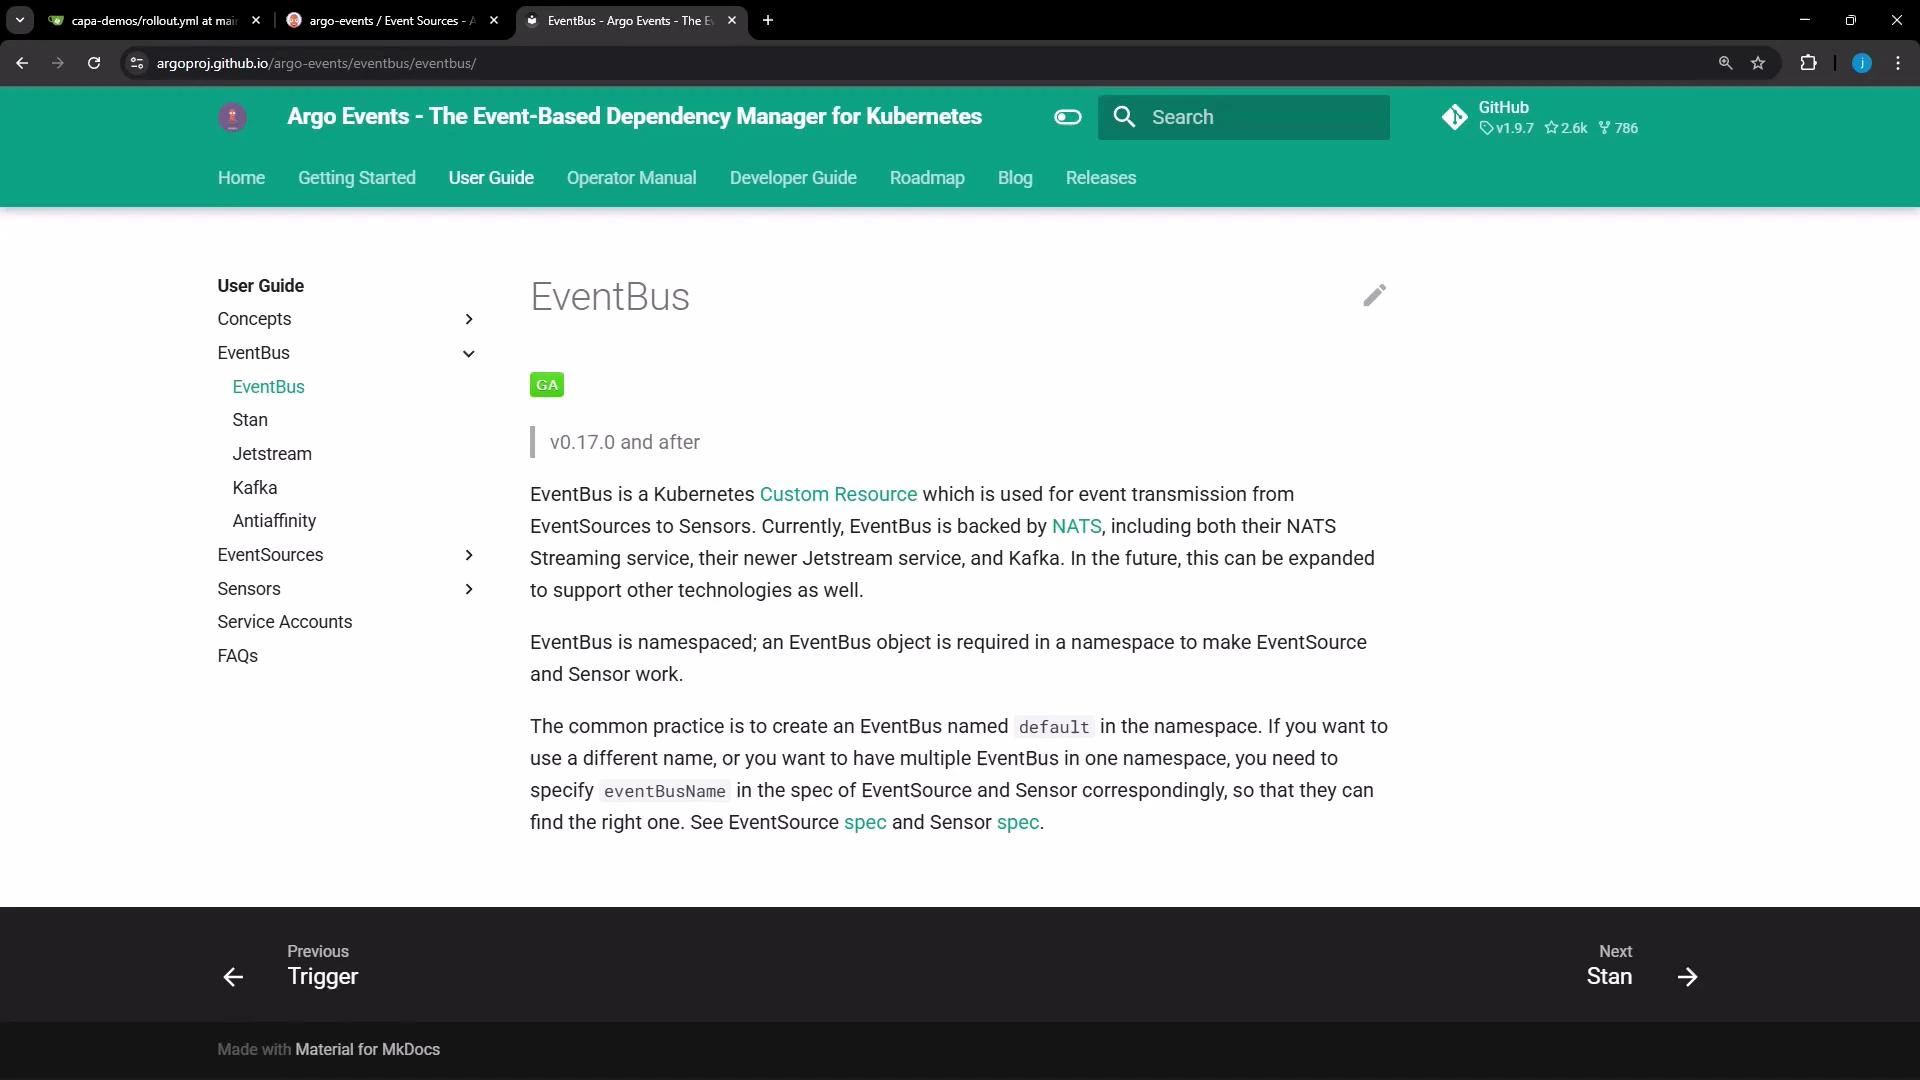
Task: Click the Argo Events logo avatar in header
Action: (231, 117)
